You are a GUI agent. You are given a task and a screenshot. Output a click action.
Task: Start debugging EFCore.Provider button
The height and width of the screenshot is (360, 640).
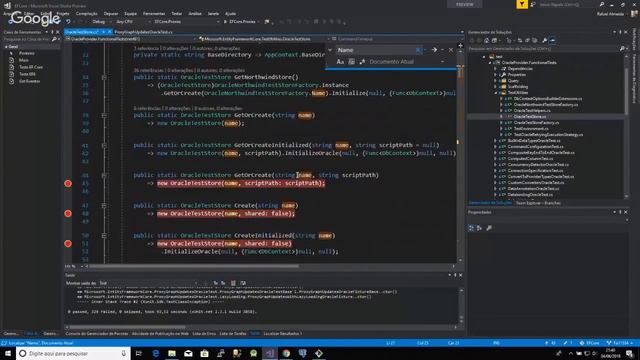pyautogui.click(x=240, y=22)
